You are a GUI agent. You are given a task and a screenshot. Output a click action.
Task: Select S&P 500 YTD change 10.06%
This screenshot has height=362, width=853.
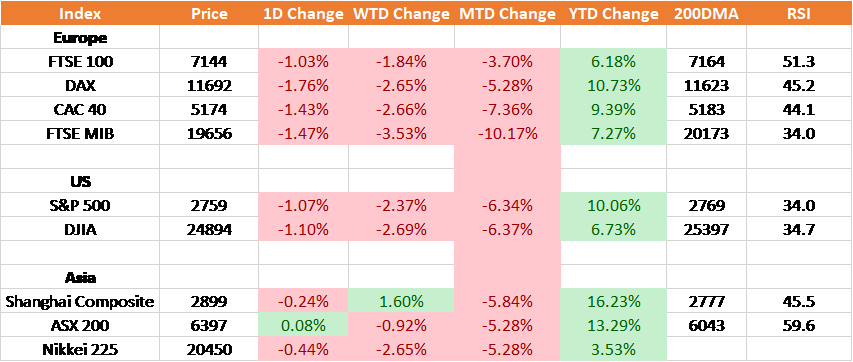tap(613, 205)
